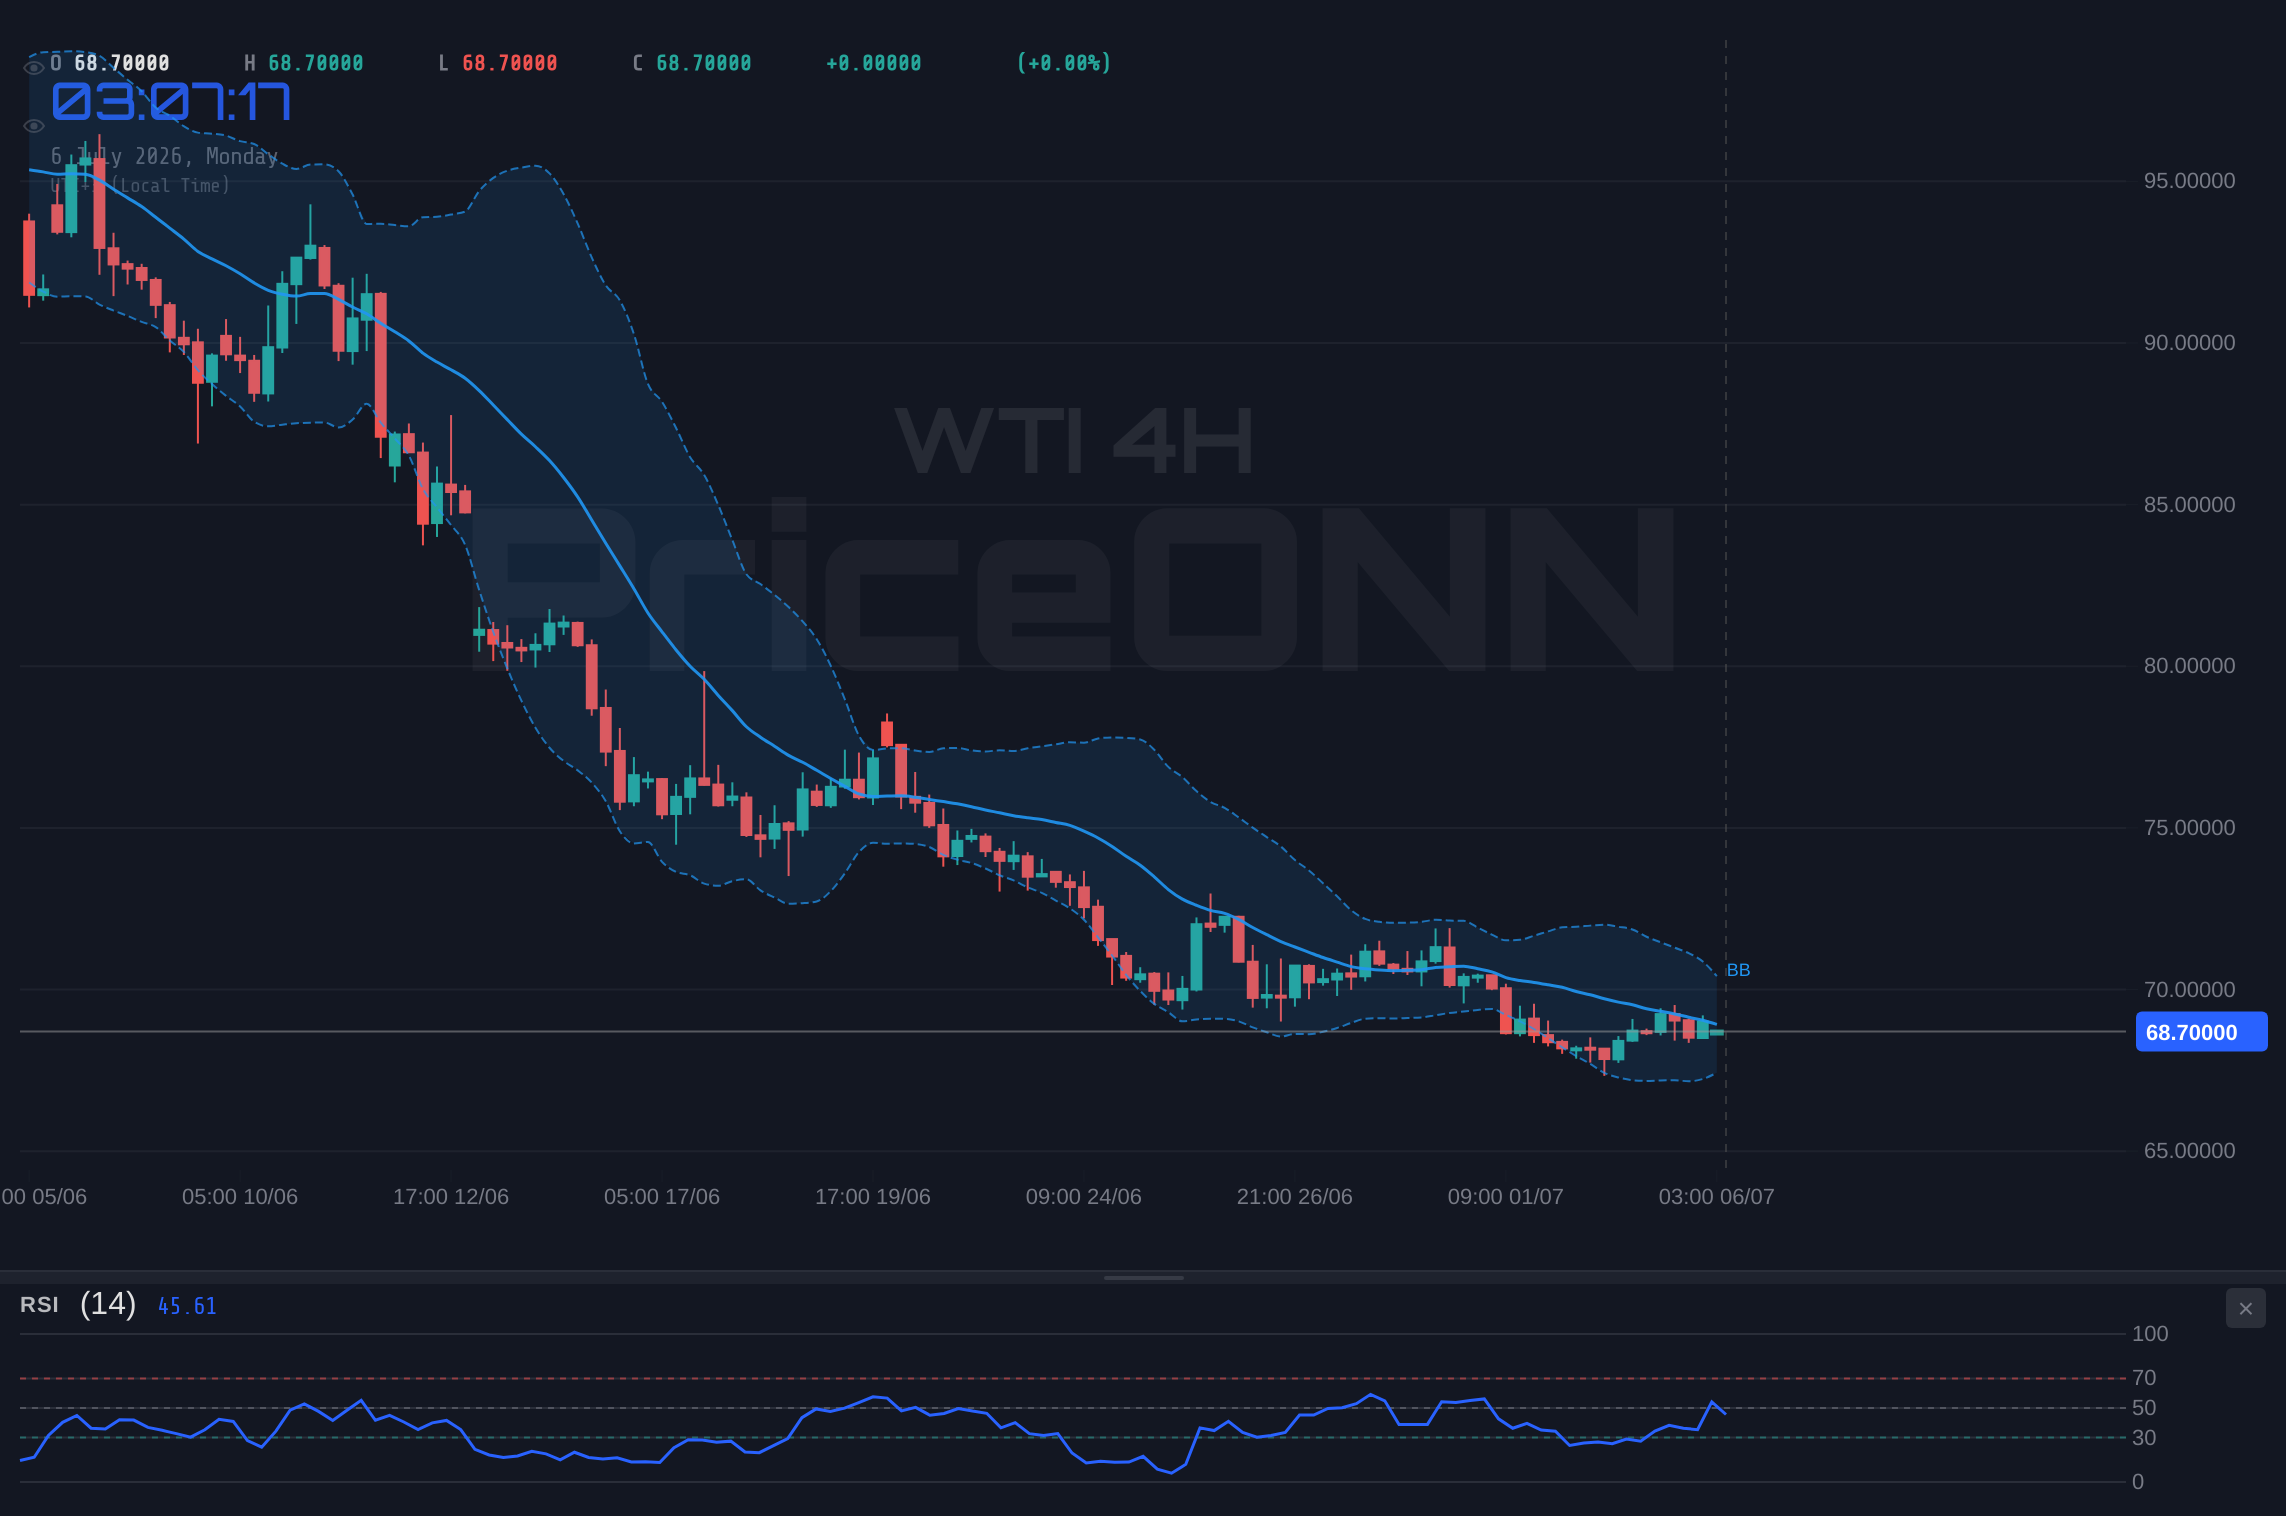
Task: Click the 09:00 01/07 time axis label
Action: 1506,1197
